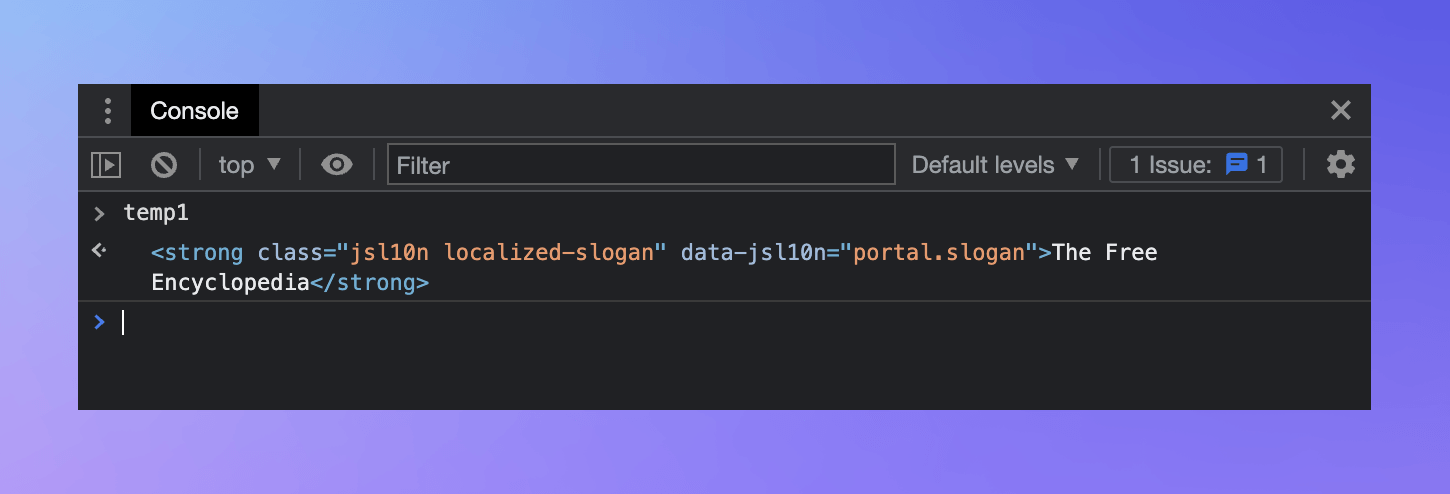The height and width of the screenshot is (494, 1450).
Task: Close the DevTools drawer
Action: pyautogui.click(x=1340, y=111)
